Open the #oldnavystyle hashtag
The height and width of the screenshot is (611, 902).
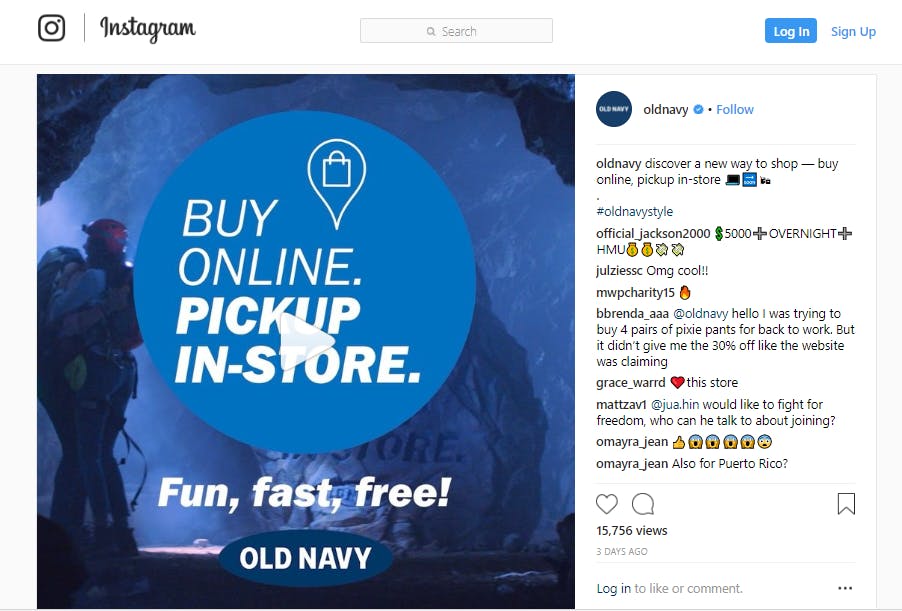(635, 211)
